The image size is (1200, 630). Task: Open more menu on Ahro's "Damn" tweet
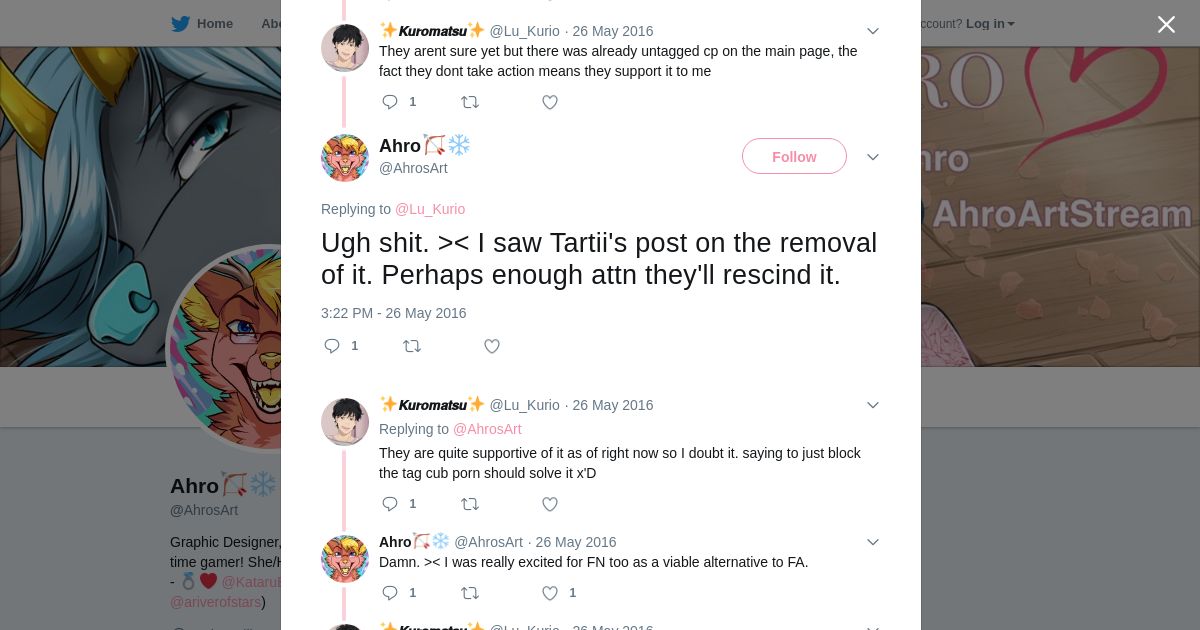point(872,542)
